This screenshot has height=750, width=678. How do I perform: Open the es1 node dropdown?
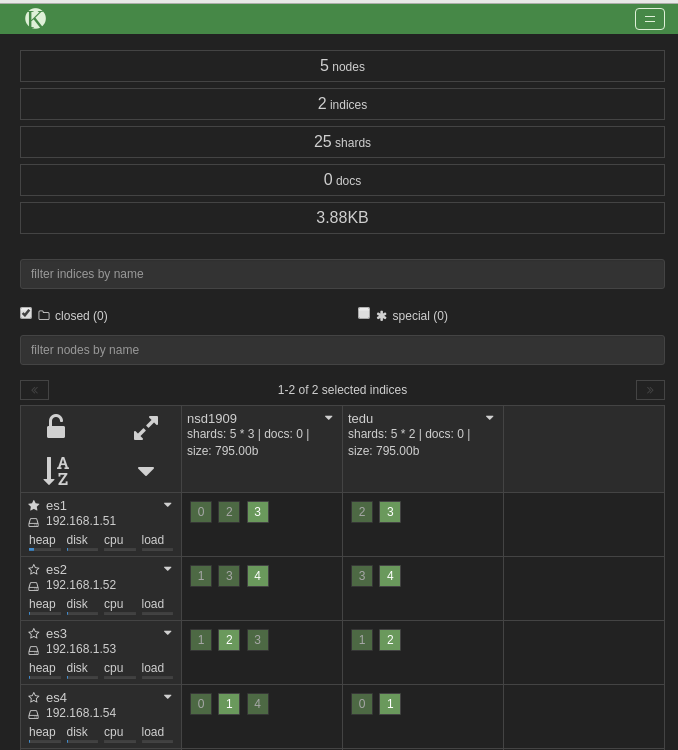(167, 505)
